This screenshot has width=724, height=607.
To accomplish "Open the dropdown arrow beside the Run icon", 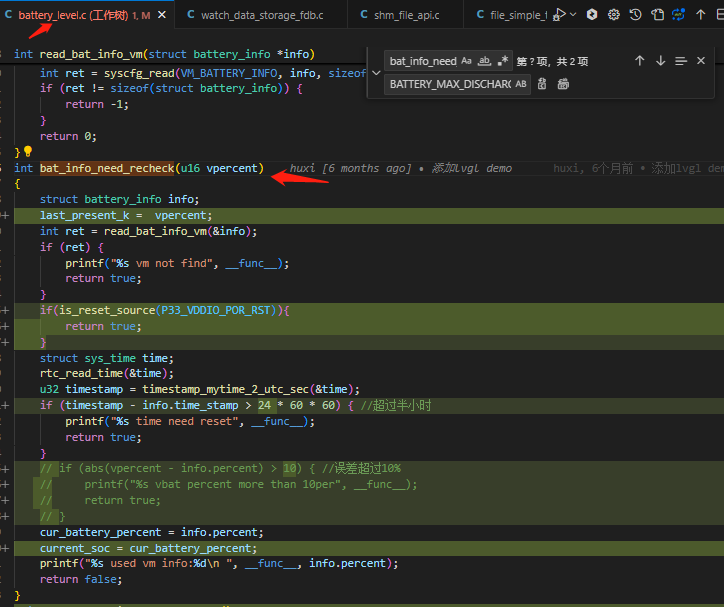I will 573,15.
